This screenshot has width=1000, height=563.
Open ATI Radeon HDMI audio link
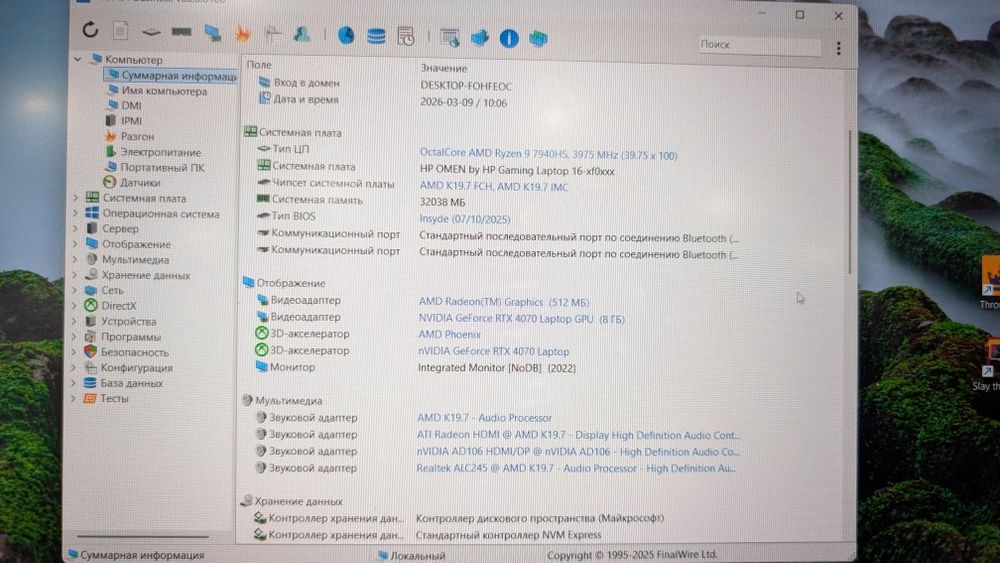click(x=578, y=435)
